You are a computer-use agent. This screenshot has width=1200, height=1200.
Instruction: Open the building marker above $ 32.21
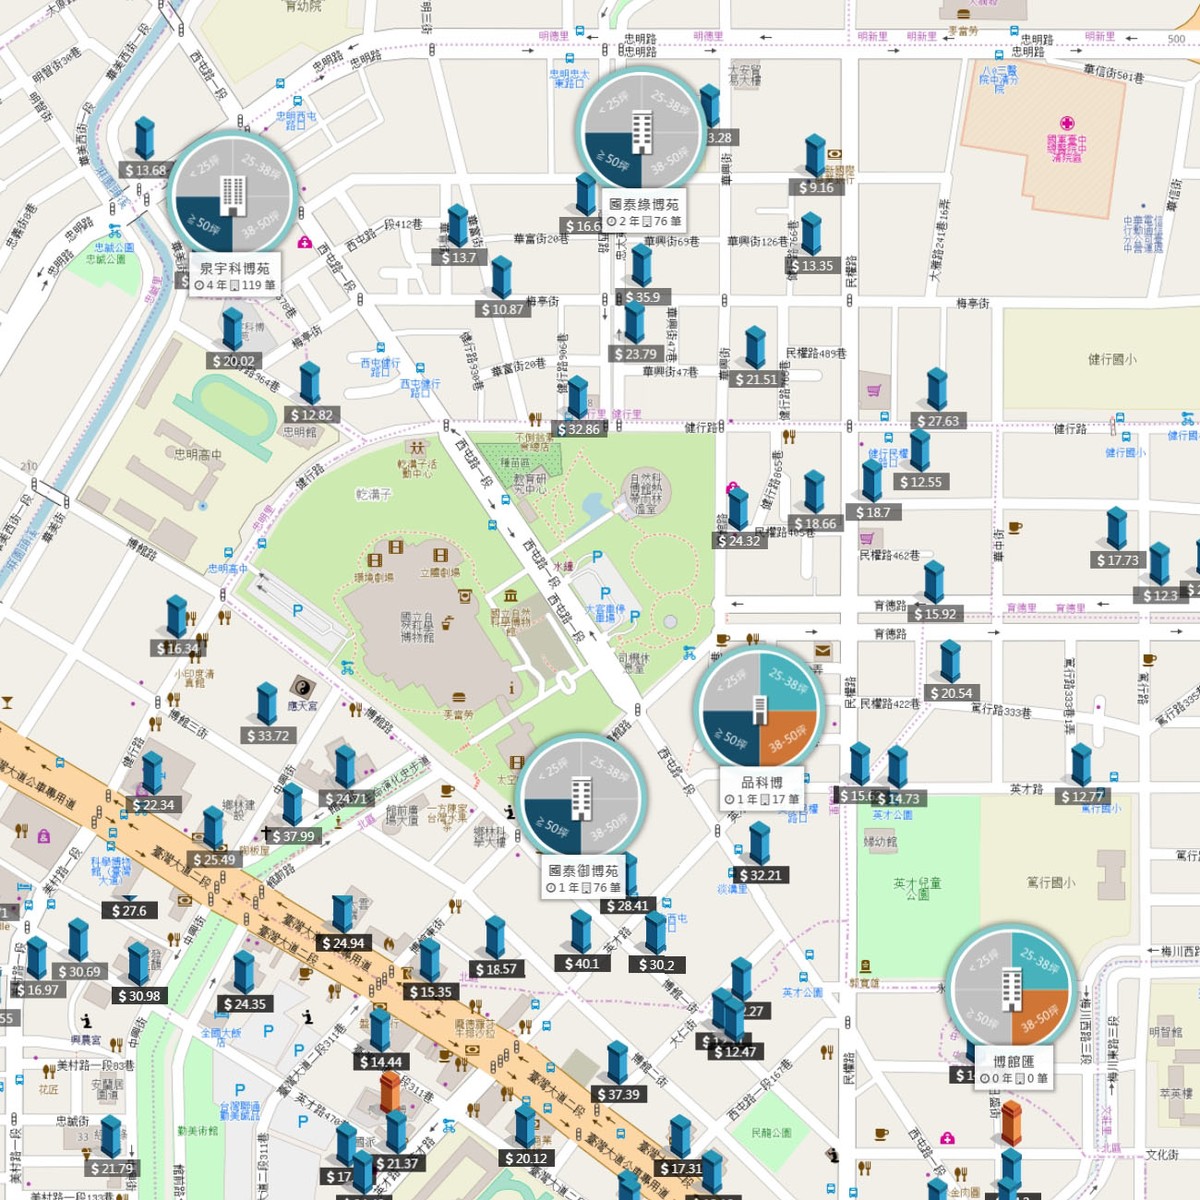760,844
